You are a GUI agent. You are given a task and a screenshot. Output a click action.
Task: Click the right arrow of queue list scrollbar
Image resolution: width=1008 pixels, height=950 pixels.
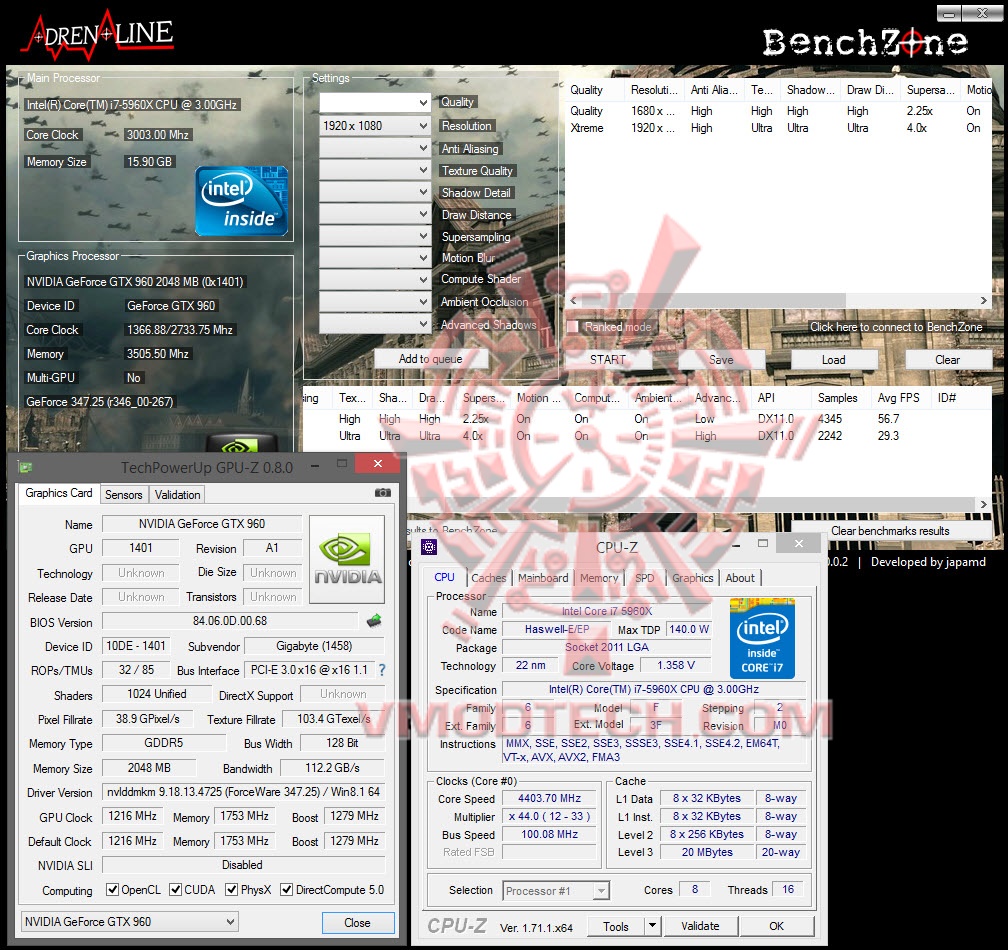(984, 300)
